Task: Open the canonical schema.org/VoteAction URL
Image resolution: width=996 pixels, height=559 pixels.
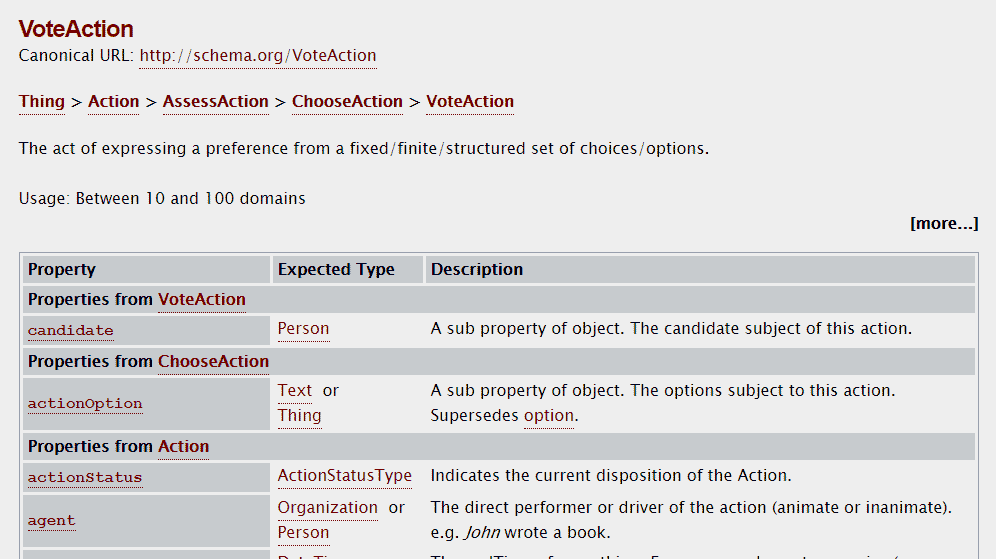Action: [x=258, y=56]
